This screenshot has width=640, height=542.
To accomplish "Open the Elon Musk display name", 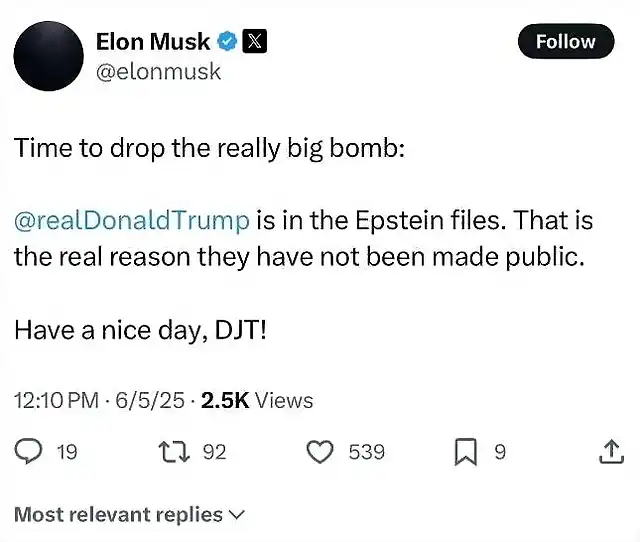I will point(153,42).
